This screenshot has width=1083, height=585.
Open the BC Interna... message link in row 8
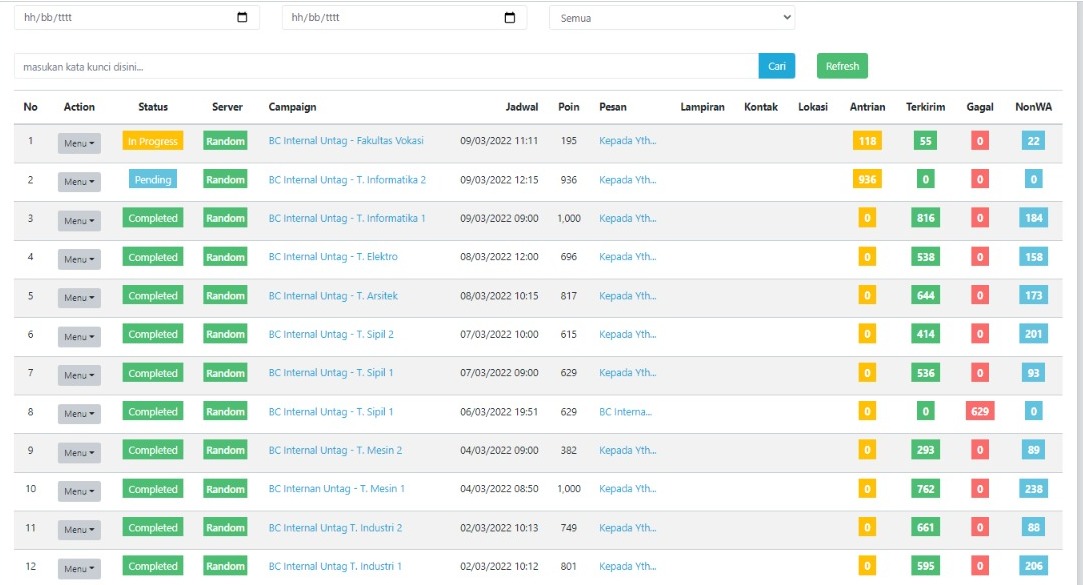click(625, 412)
